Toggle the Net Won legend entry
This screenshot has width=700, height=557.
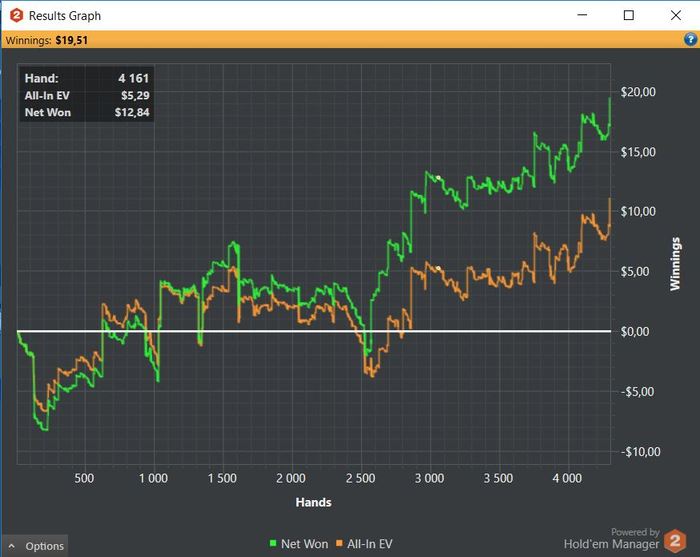(299, 544)
